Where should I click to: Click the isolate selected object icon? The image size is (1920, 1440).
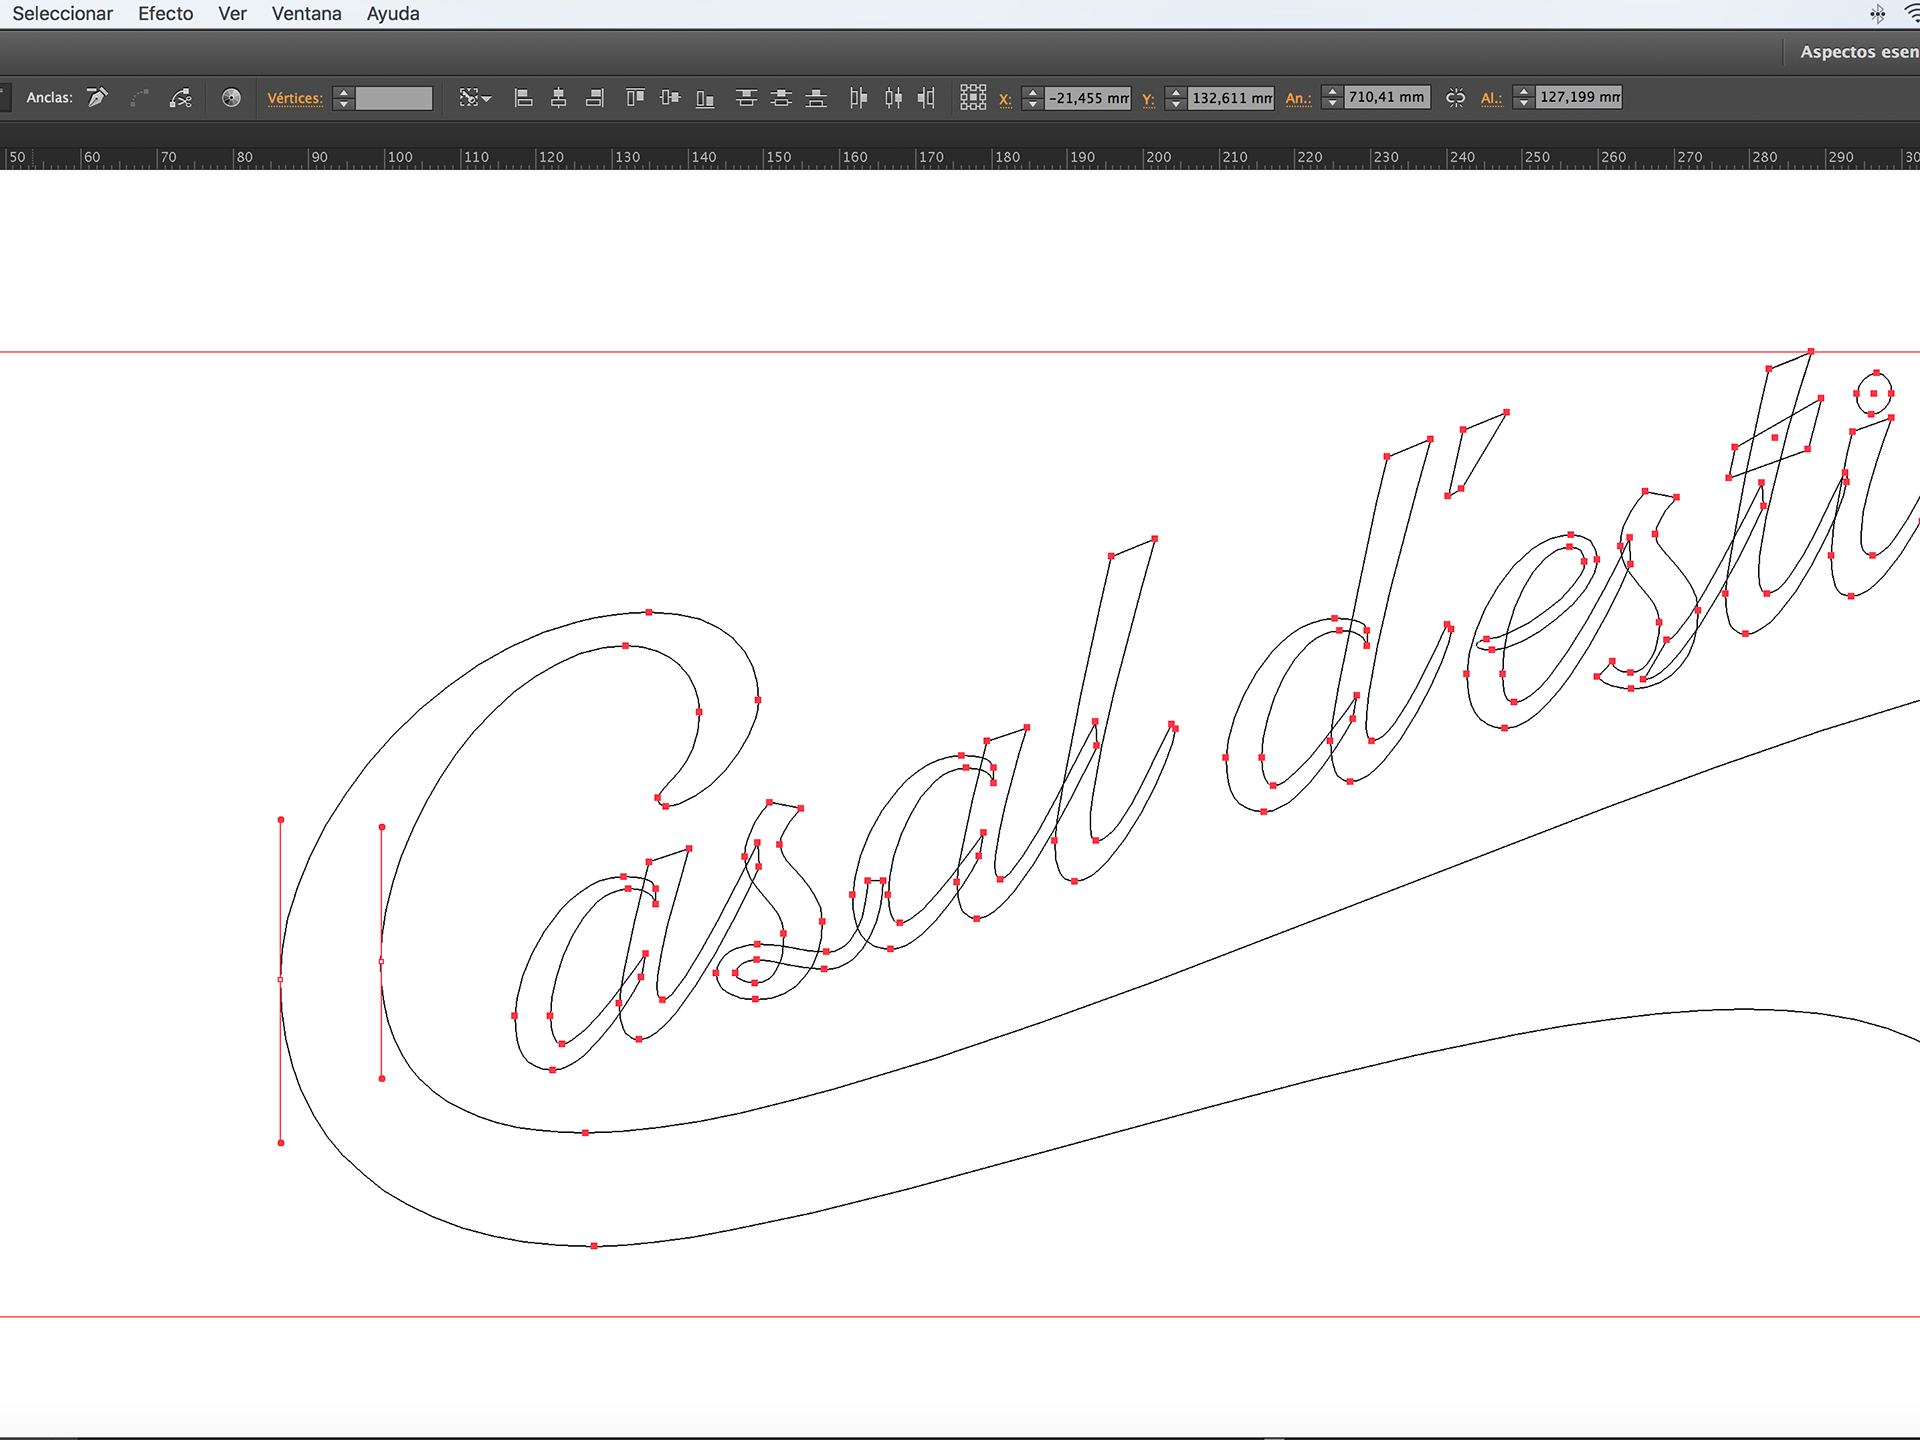click(231, 97)
